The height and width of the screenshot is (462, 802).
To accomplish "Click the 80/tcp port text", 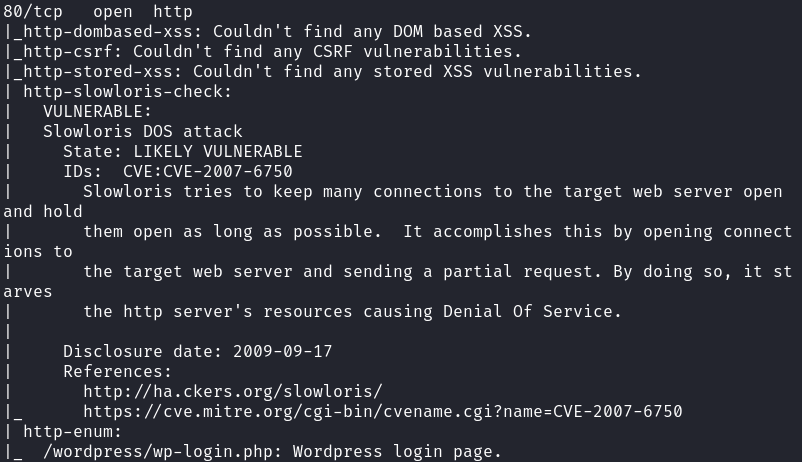I will coord(28,11).
